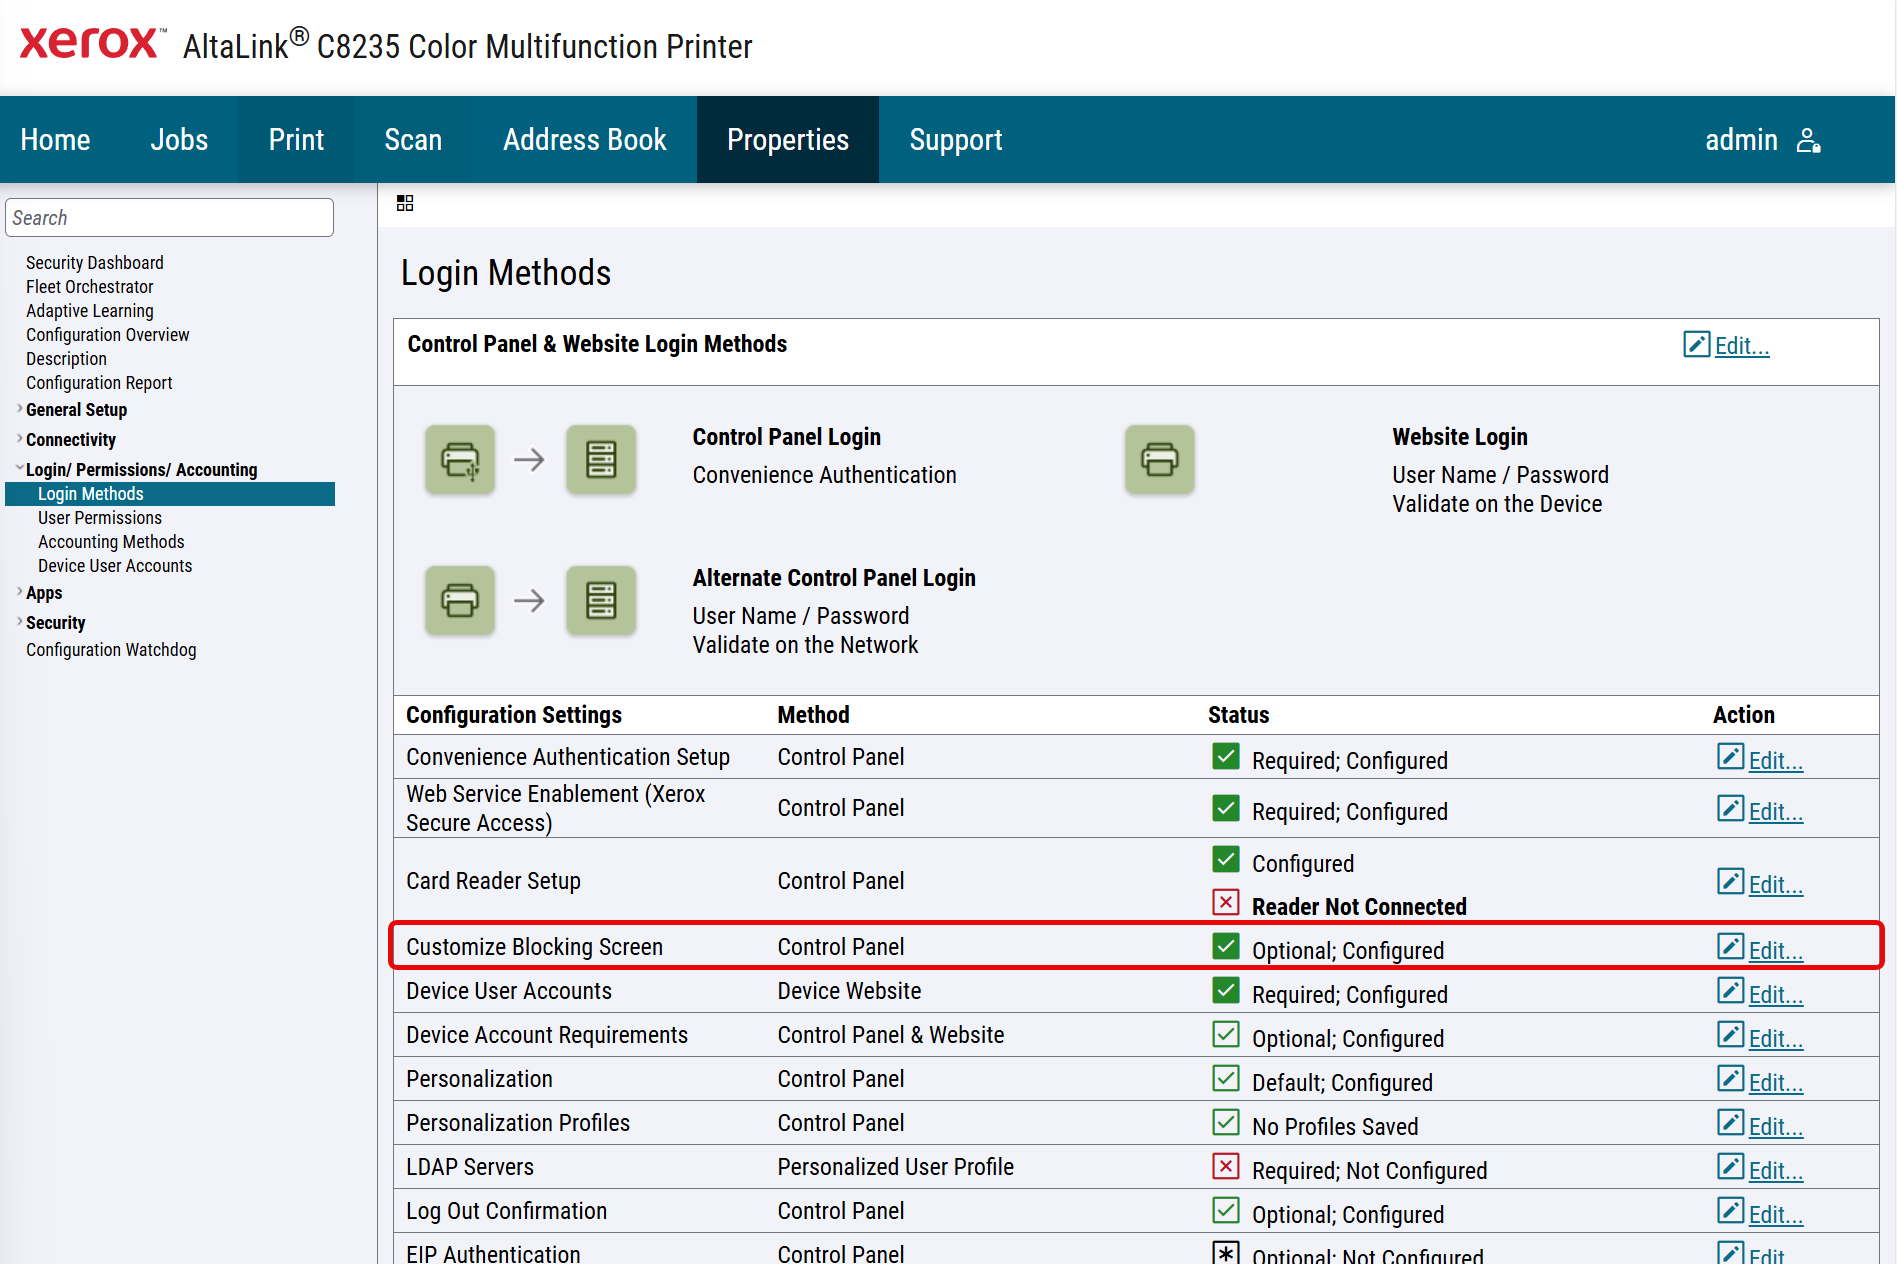Image resolution: width=1897 pixels, height=1264 pixels.
Task: Click the Website Login printer icon
Action: point(1159,460)
